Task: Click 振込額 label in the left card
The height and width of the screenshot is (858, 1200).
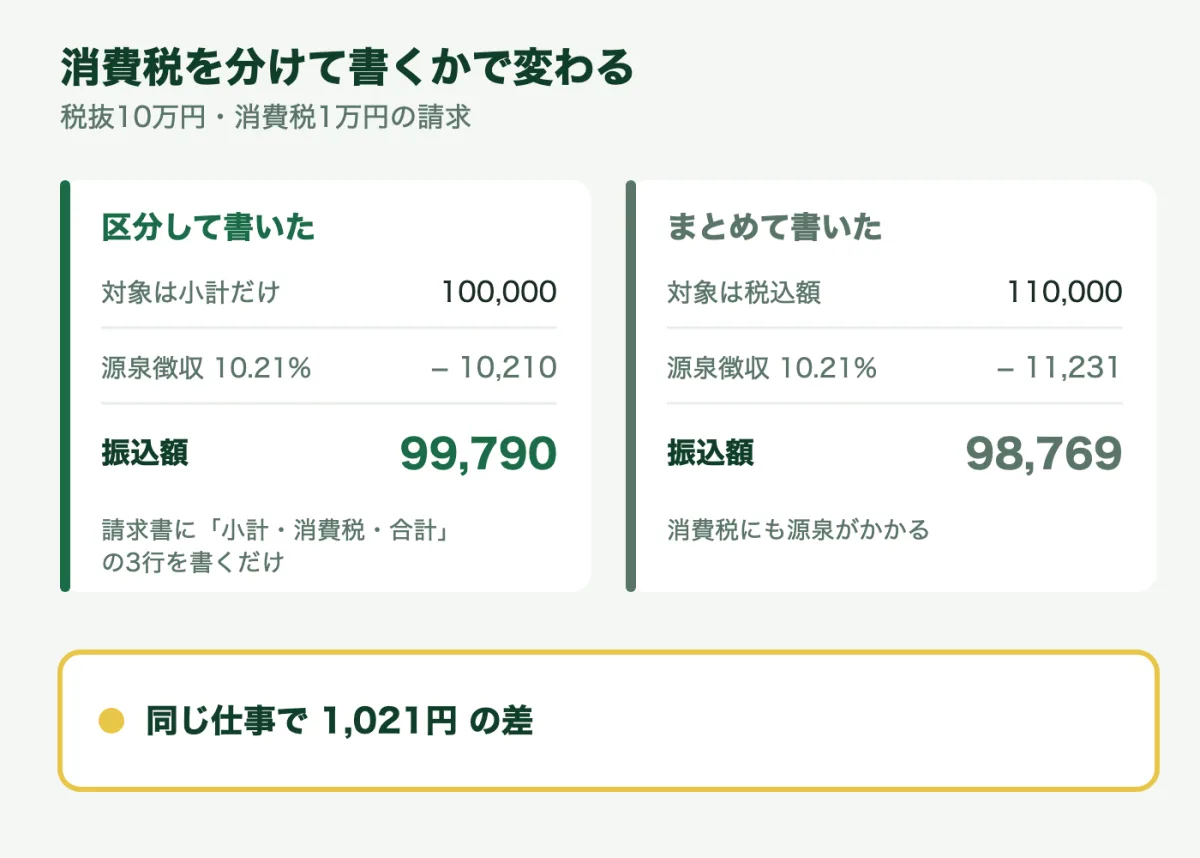Action: pos(145,453)
